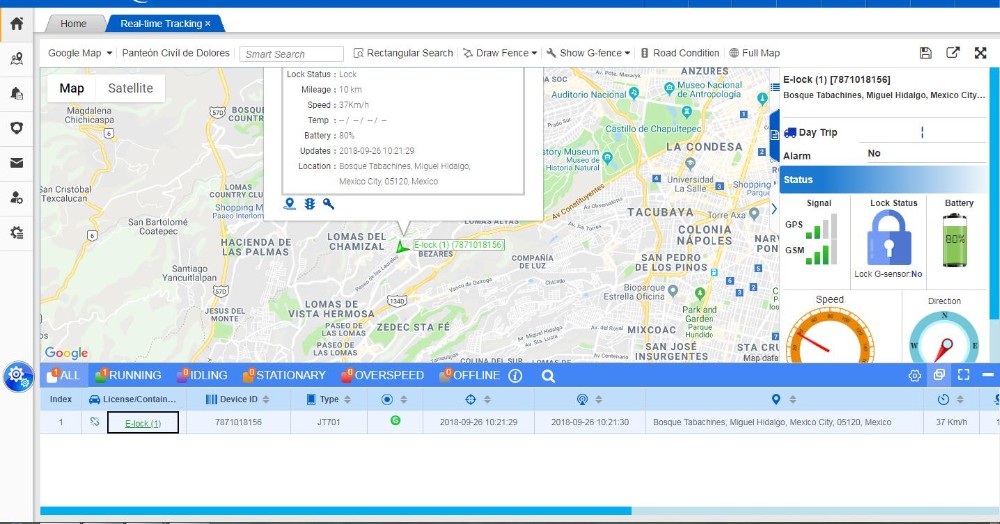Open the device list settings gear
The width and height of the screenshot is (1000, 524).
[x=915, y=375]
